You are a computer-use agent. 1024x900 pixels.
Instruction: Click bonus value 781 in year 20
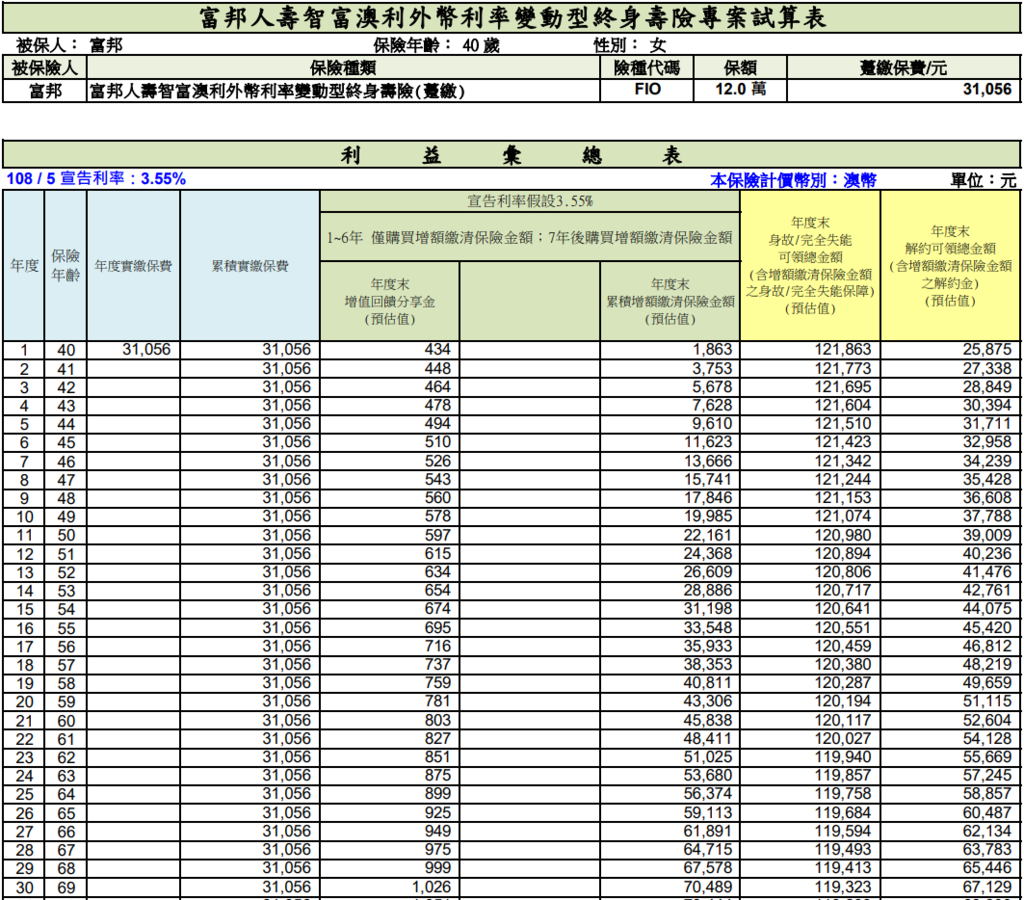tap(438, 701)
